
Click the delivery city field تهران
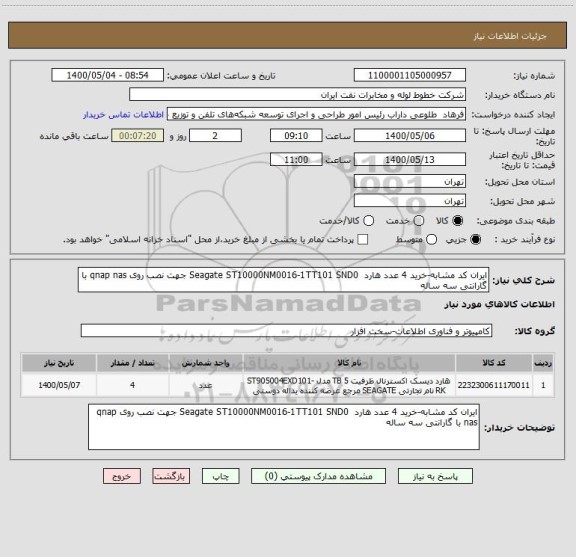410,201
